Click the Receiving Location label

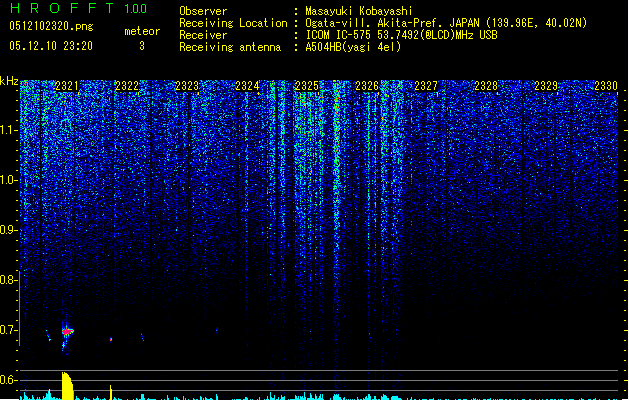pyautogui.click(x=233, y=23)
